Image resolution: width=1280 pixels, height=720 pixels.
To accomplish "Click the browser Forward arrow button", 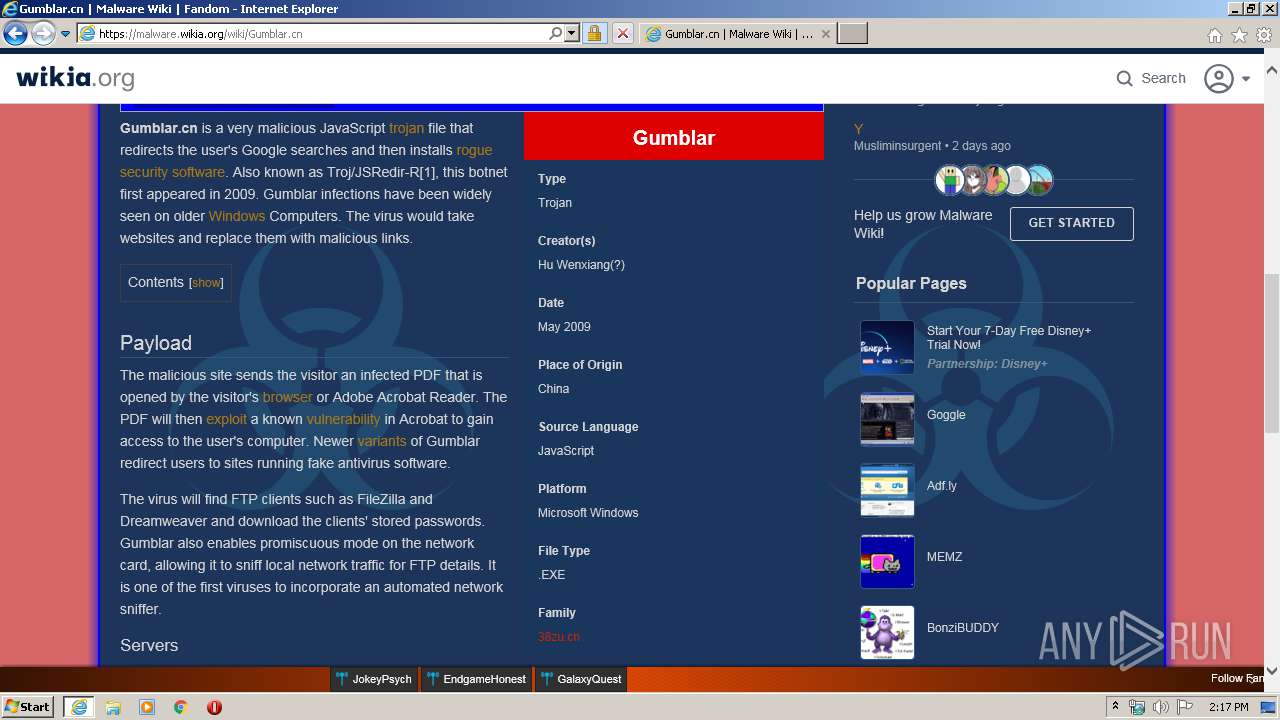I will (x=43, y=34).
